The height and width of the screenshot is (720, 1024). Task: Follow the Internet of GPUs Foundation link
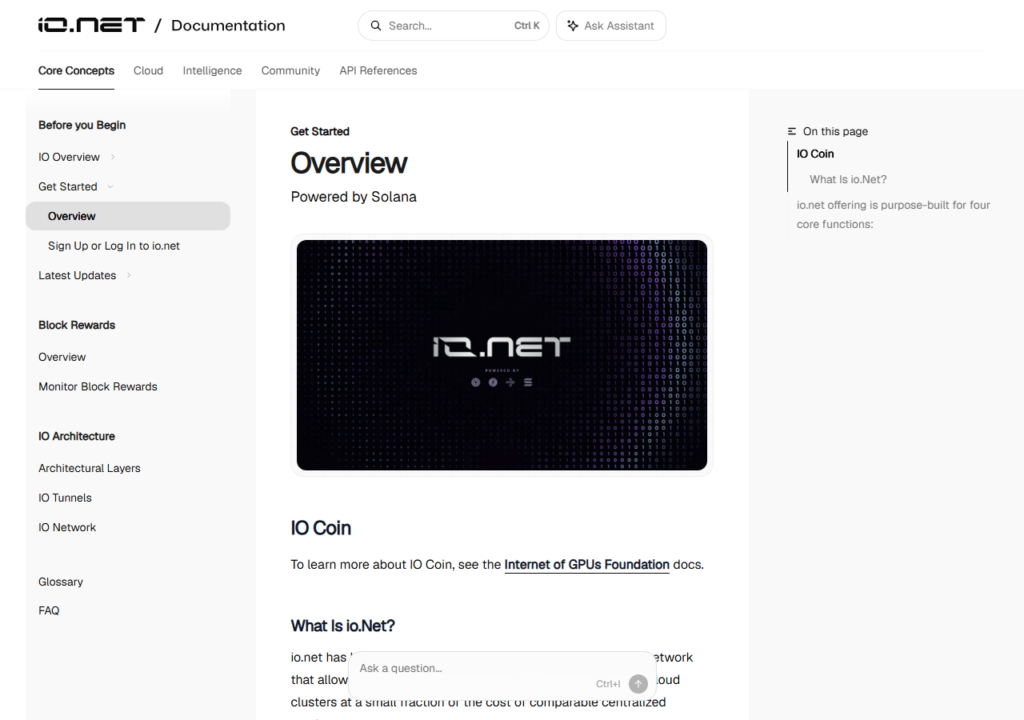coord(586,565)
